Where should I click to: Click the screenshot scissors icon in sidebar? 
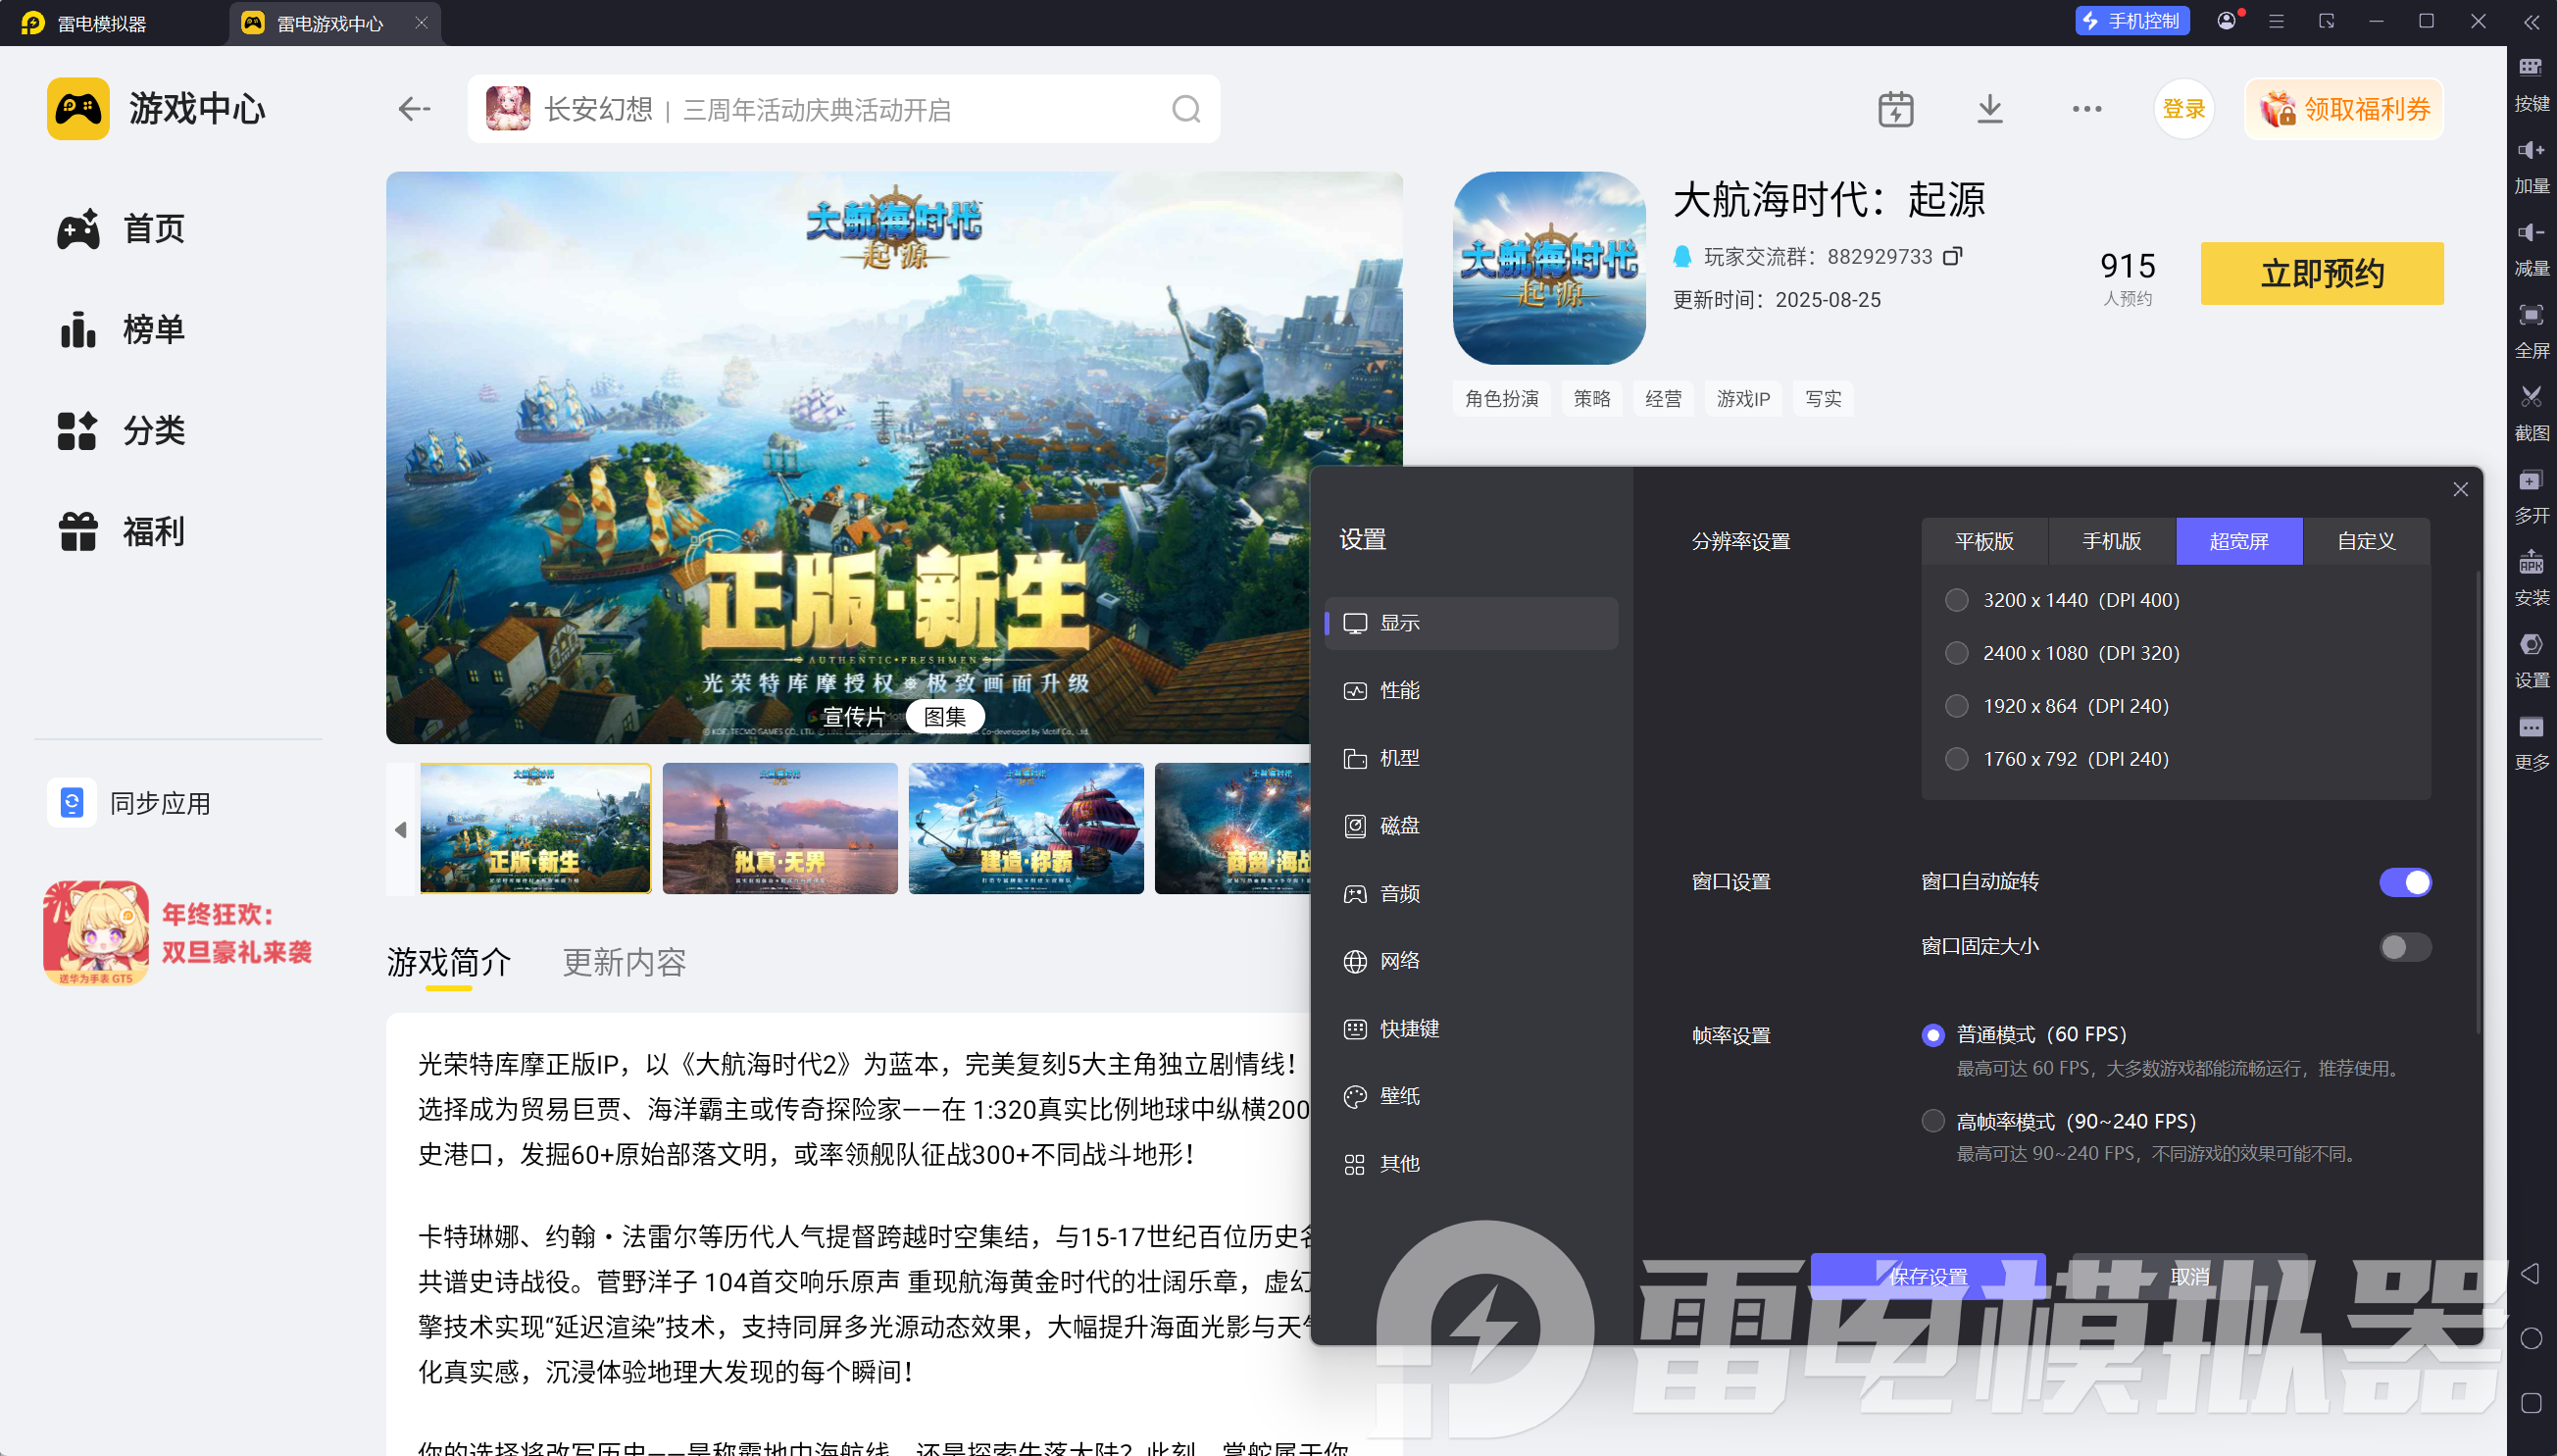pos(2531,398)
